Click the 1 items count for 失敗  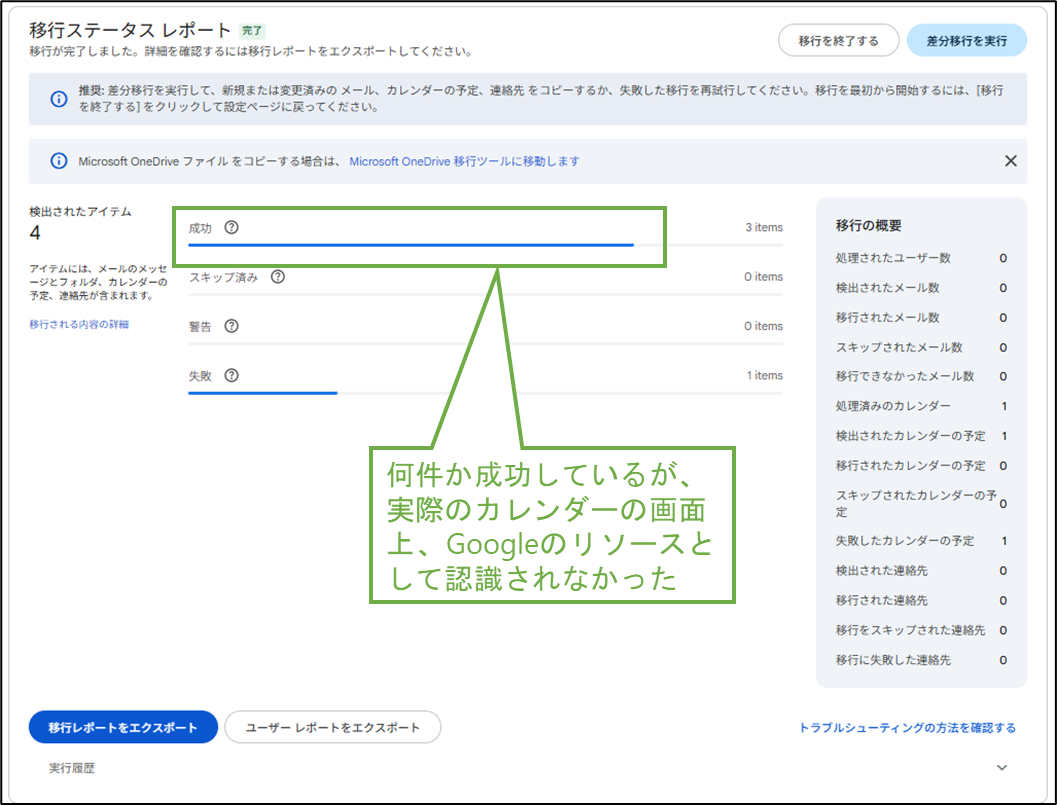(764, 375)
